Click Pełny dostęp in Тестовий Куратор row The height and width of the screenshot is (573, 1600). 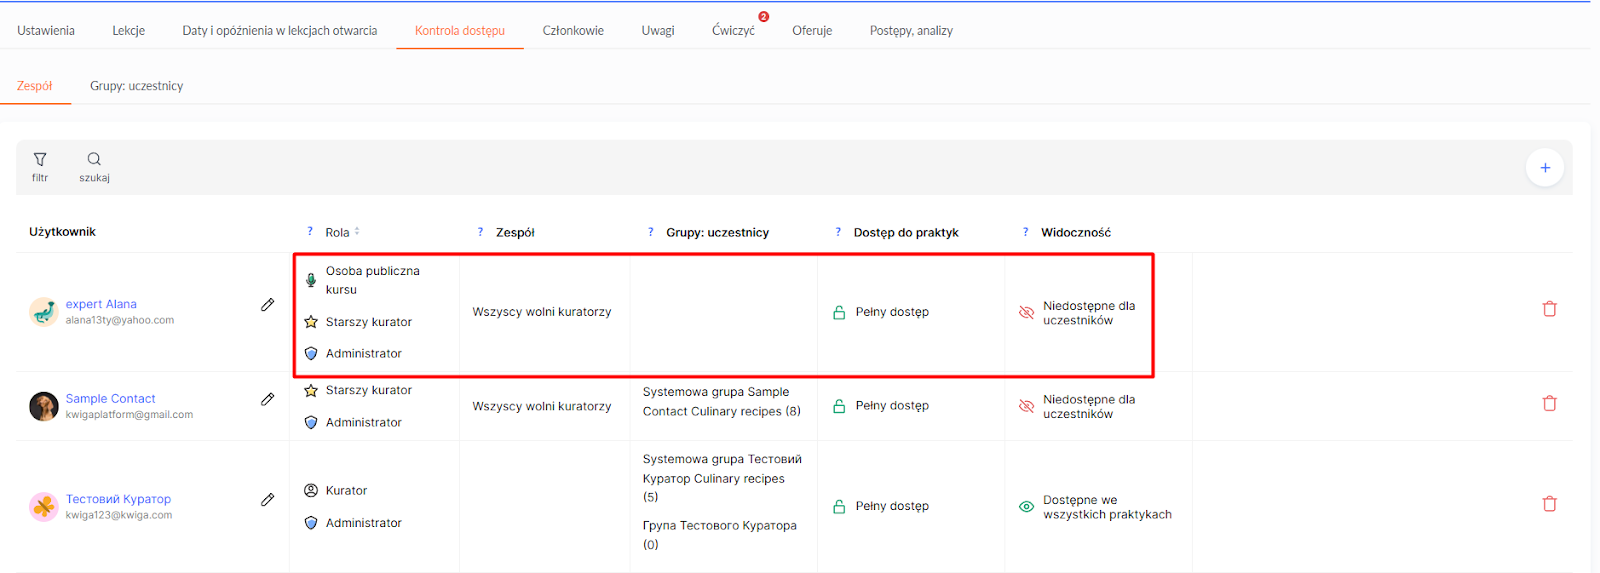click(x=892, y=506)
